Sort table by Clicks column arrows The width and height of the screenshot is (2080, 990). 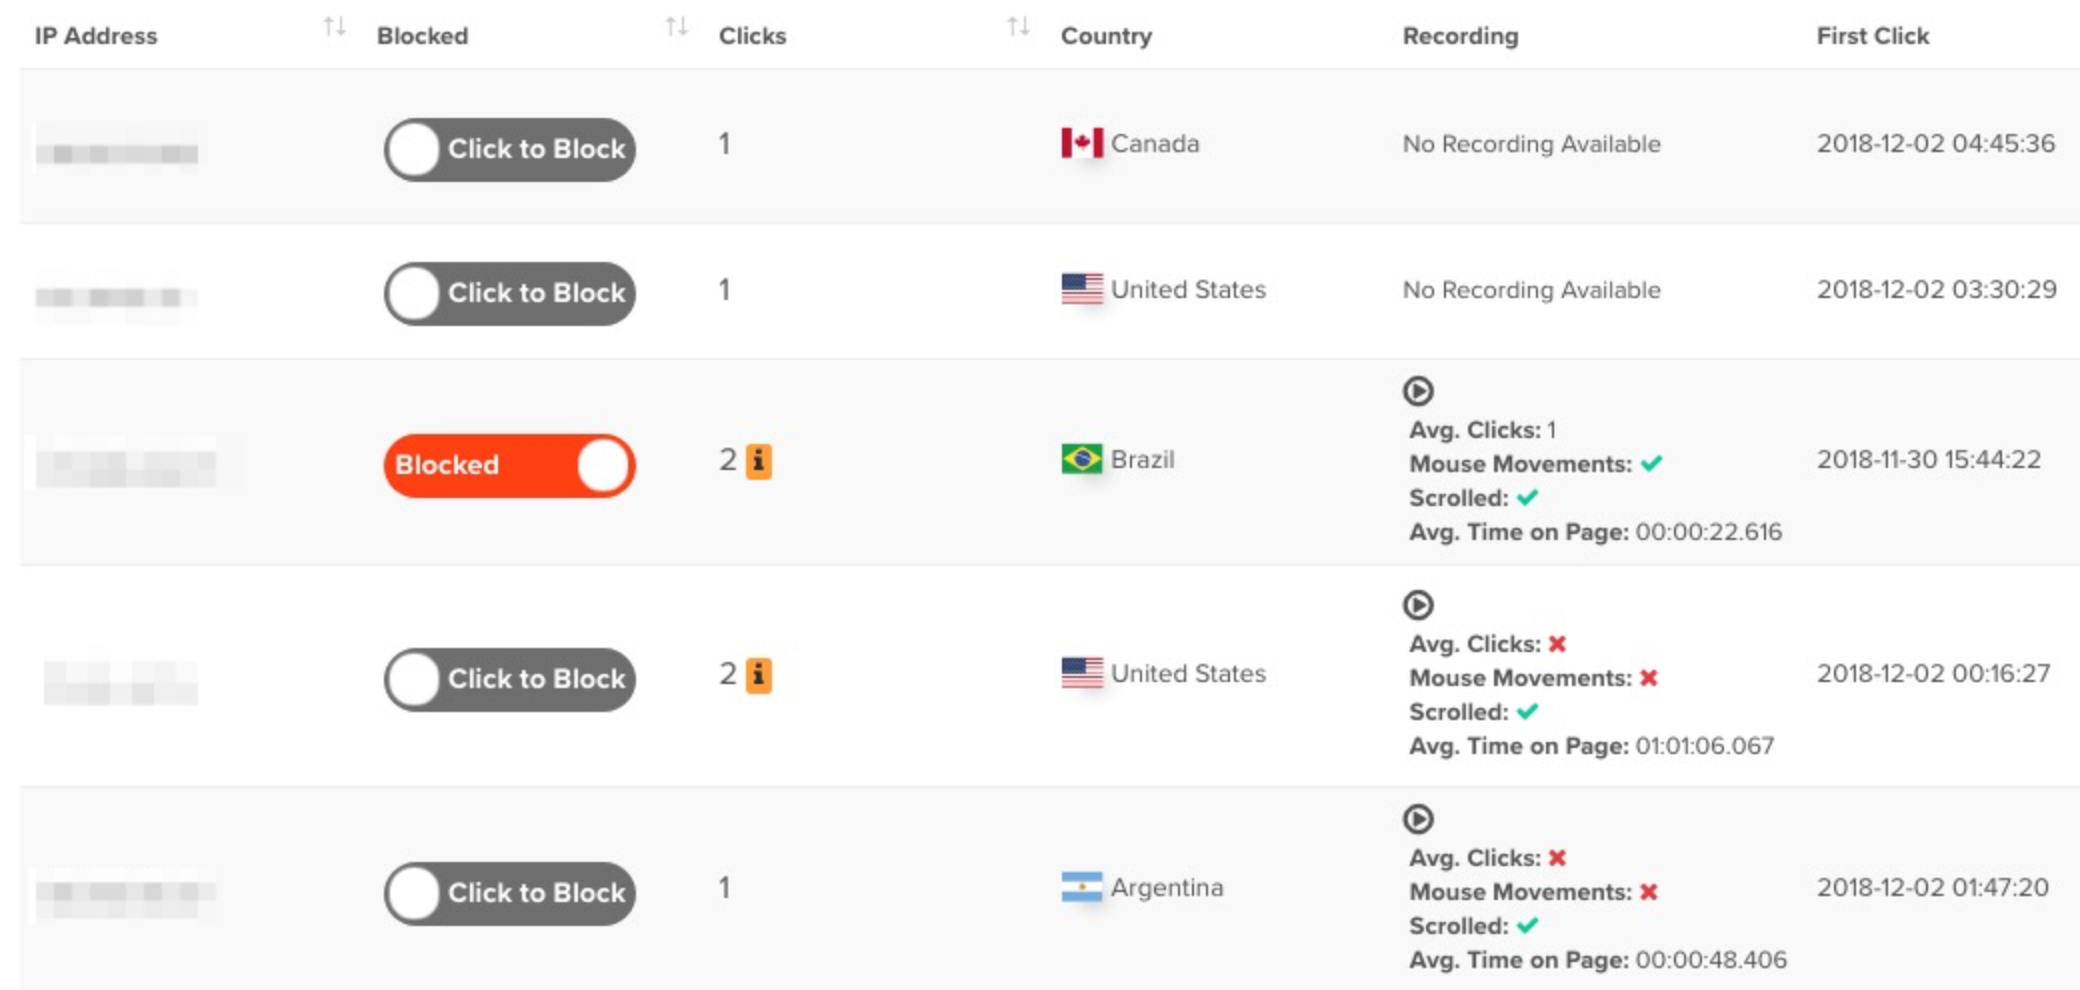[1019, 27]
